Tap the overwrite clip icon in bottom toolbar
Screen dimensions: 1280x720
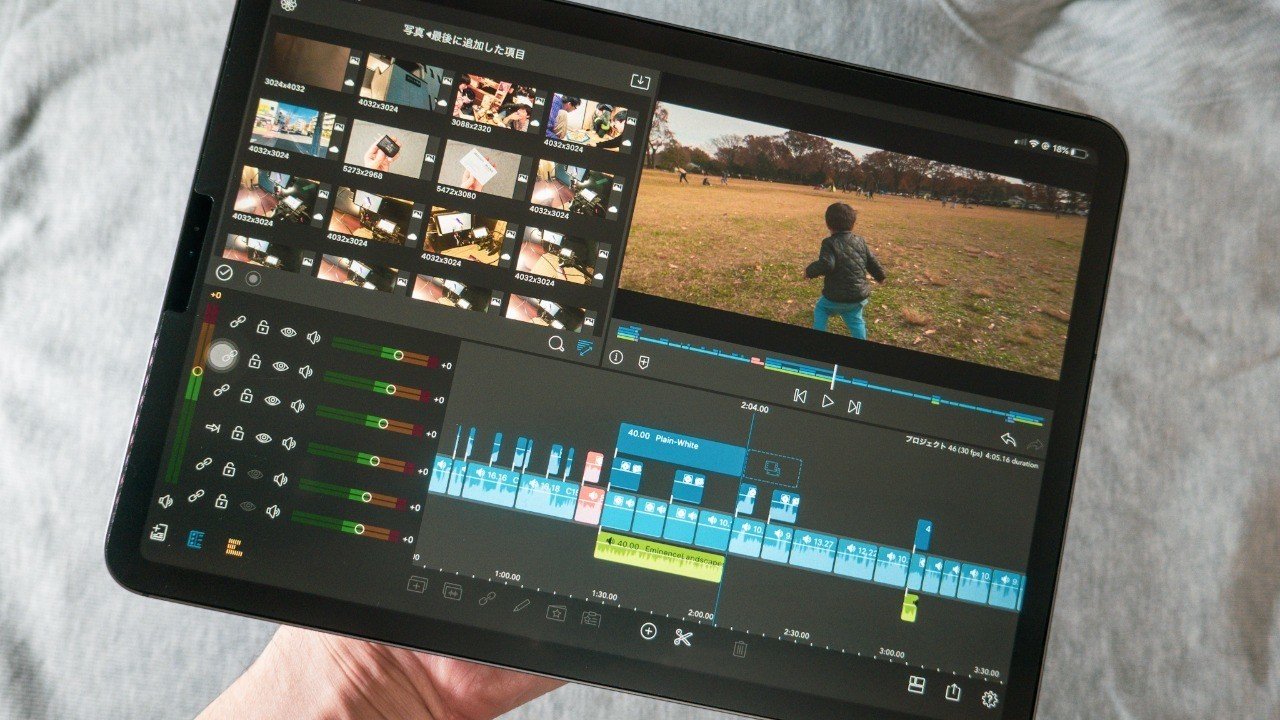pos(452,591)
